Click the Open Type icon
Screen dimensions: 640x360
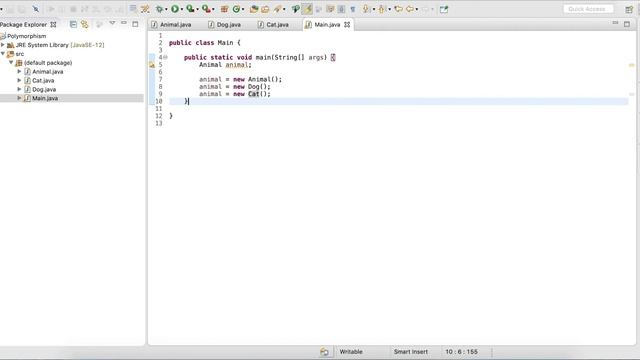[254, 9]
